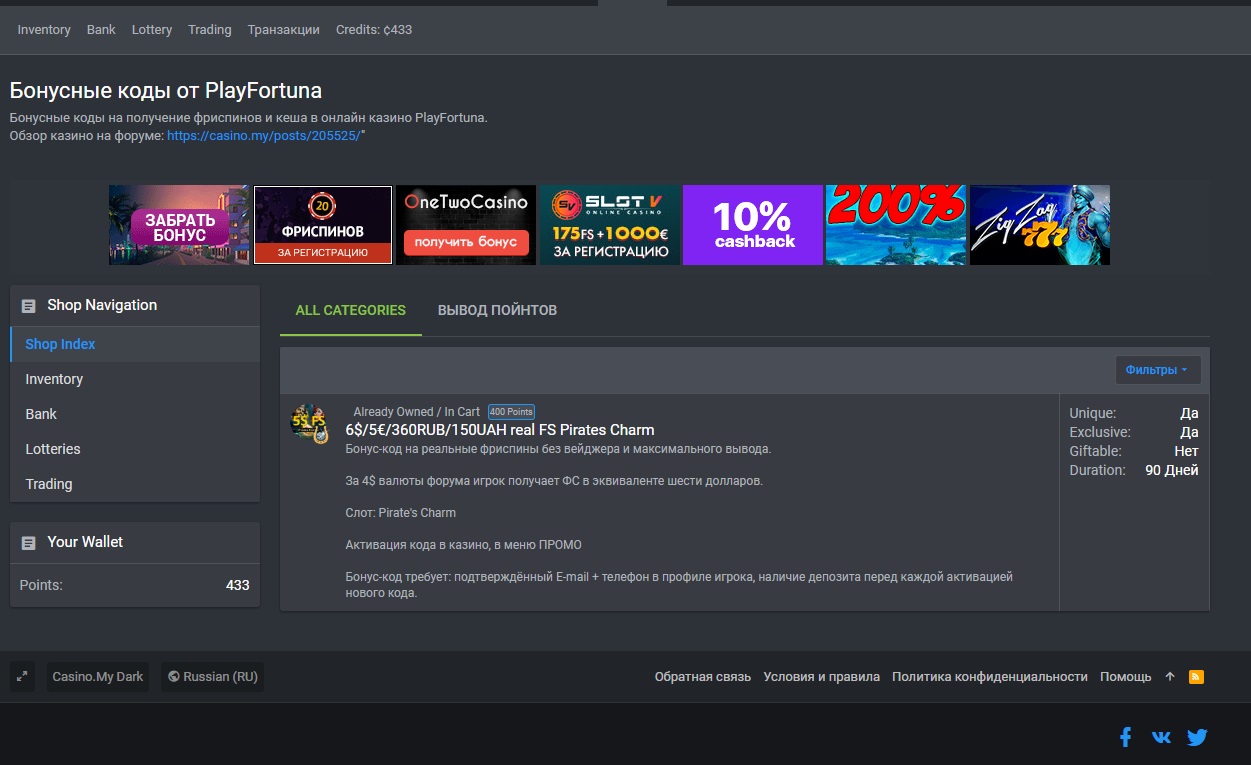Open Политика конфиденциальности footer link
This screenshot has width=1251, height=765.
tap(990, 677)
